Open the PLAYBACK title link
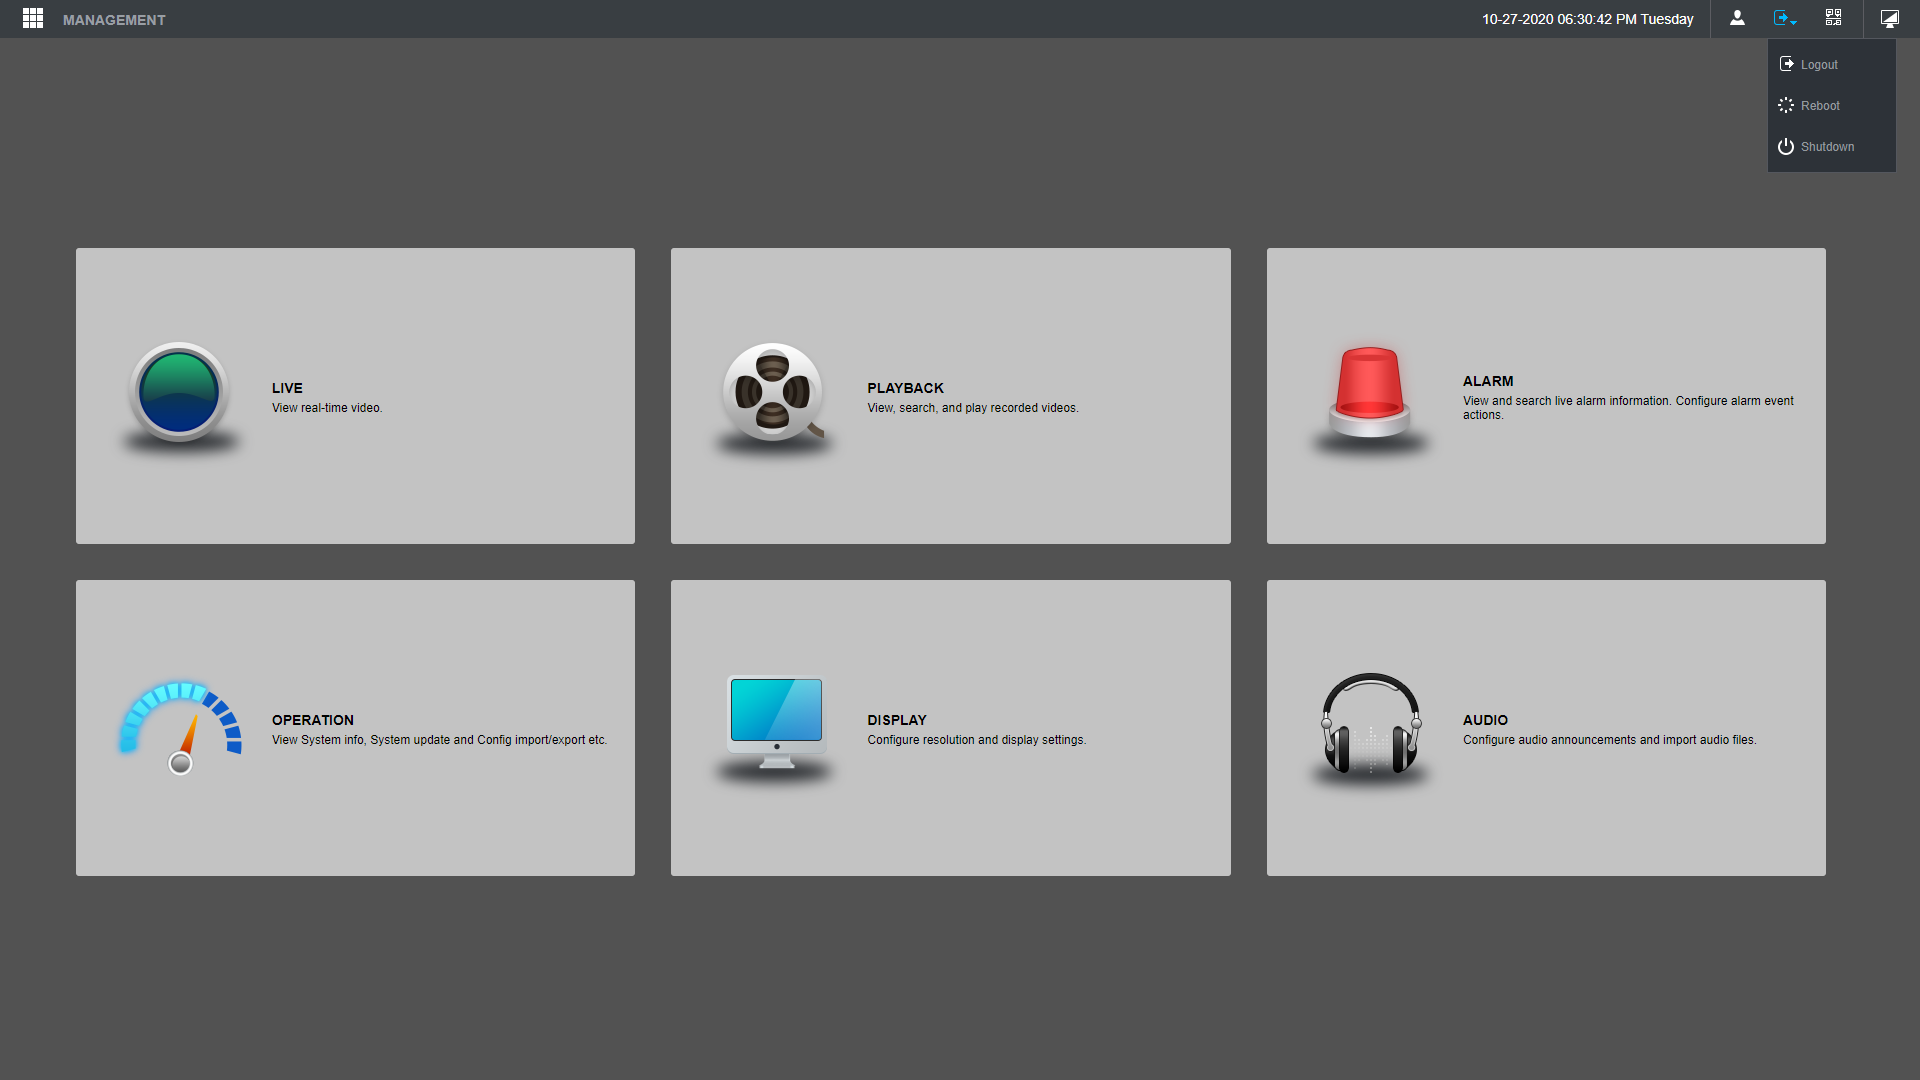 click(x=905, y=388)
